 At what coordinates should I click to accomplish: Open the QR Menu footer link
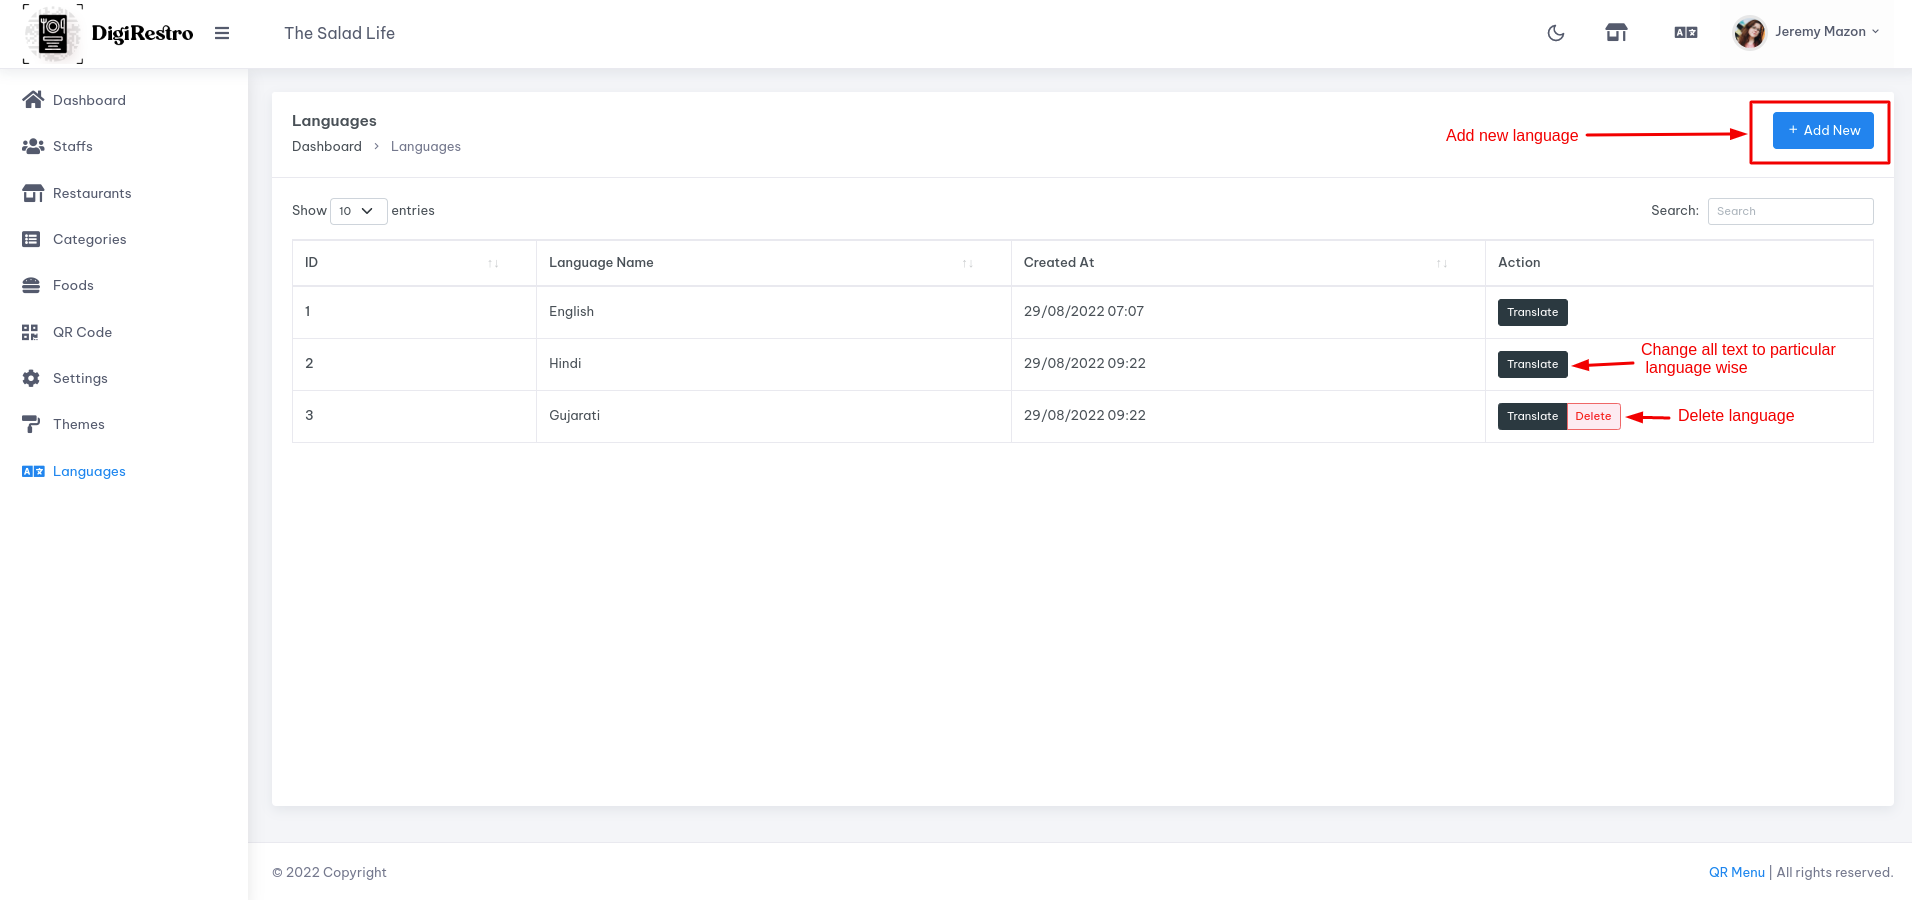pos(1737,872)
